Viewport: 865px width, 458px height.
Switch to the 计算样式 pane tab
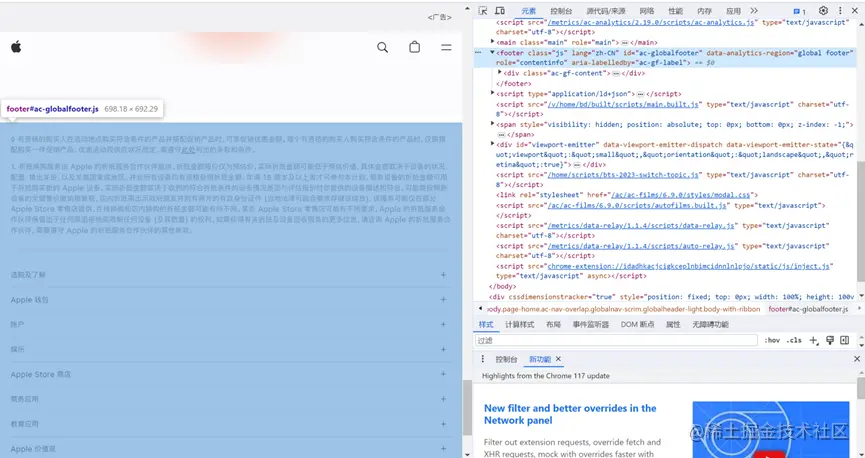click(x=519, y=324)
